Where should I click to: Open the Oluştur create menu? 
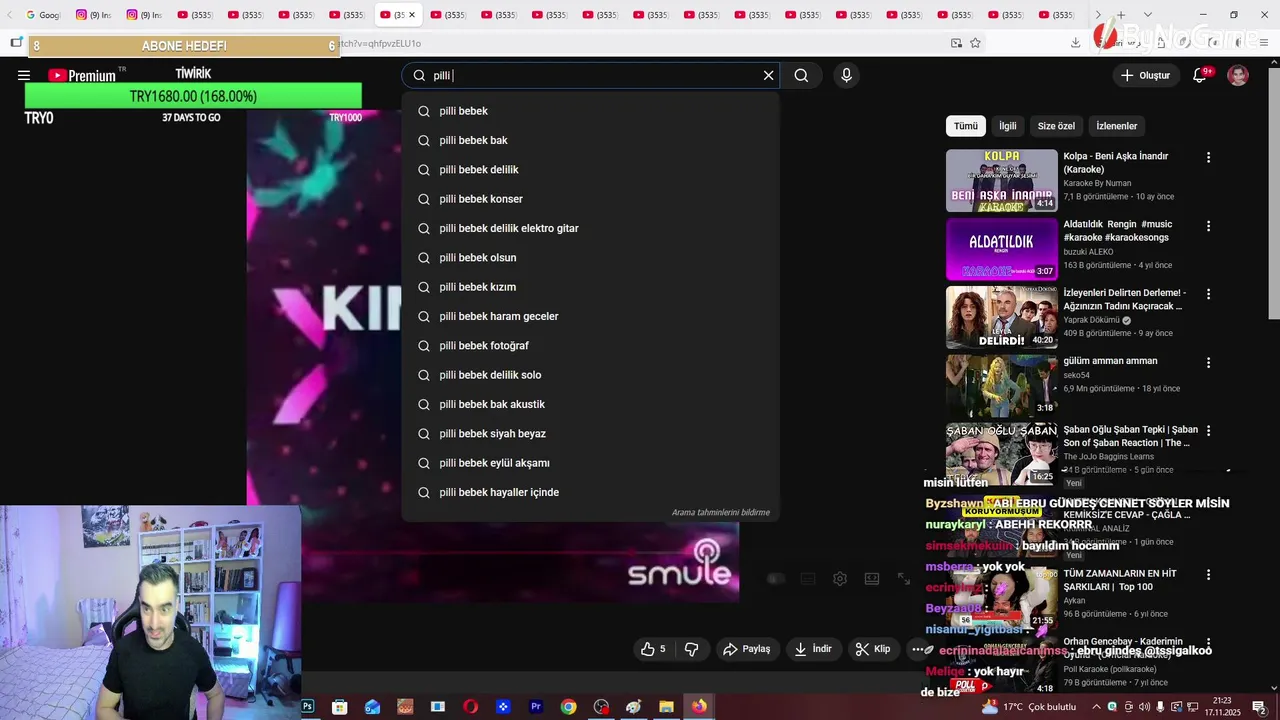(1145, 75)
